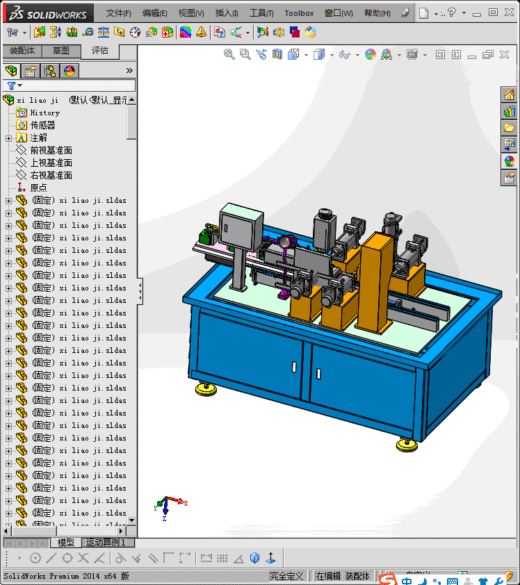Click the Edit Appearance color ball in view toolbar
This screenshot has width=520, height=585.
370,54
